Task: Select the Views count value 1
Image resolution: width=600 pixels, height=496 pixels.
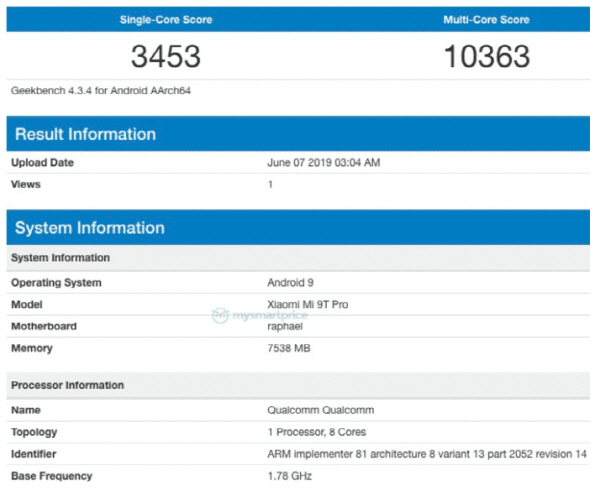Action: pos(270,184)
